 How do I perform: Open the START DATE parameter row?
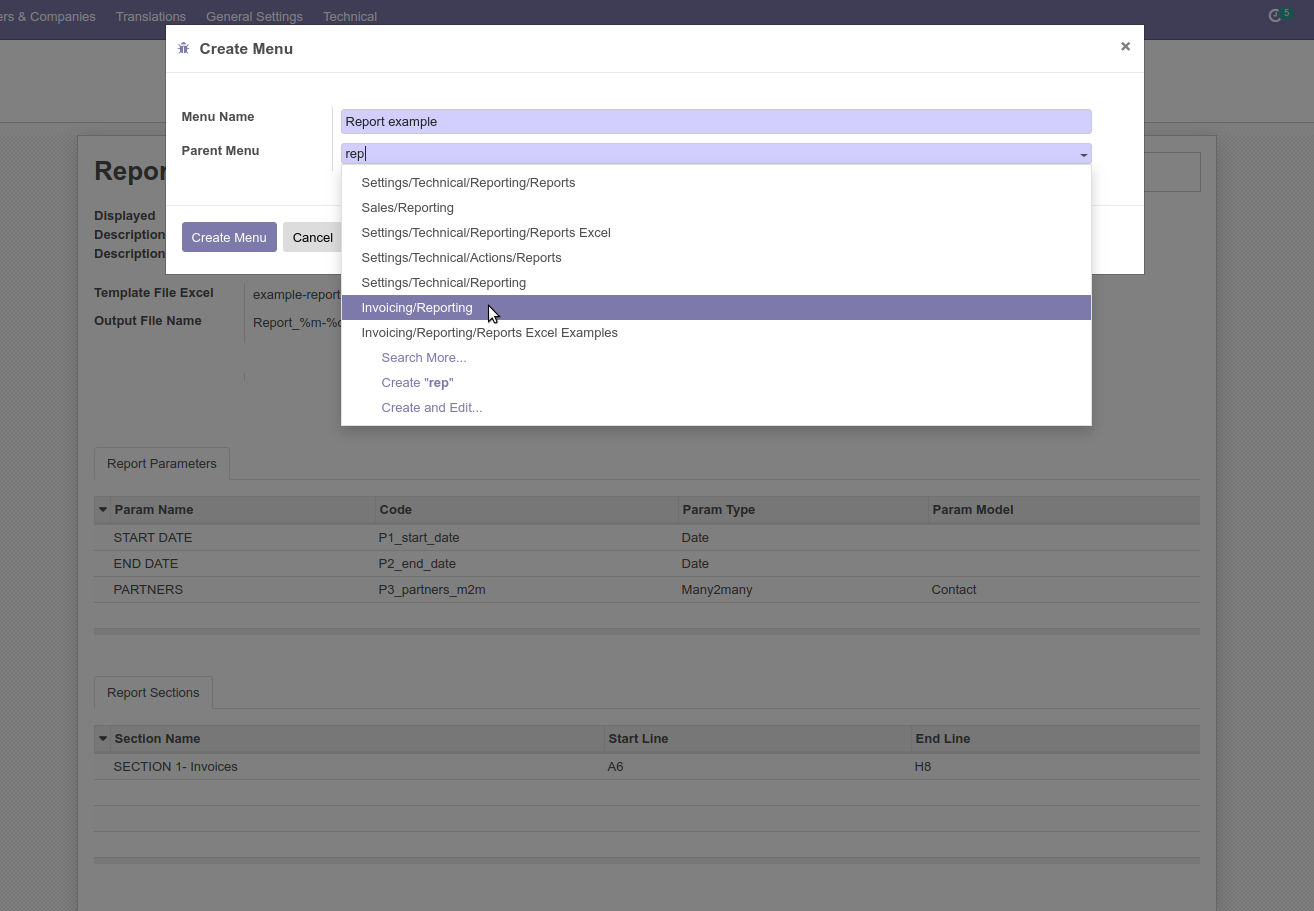point(646,538)
